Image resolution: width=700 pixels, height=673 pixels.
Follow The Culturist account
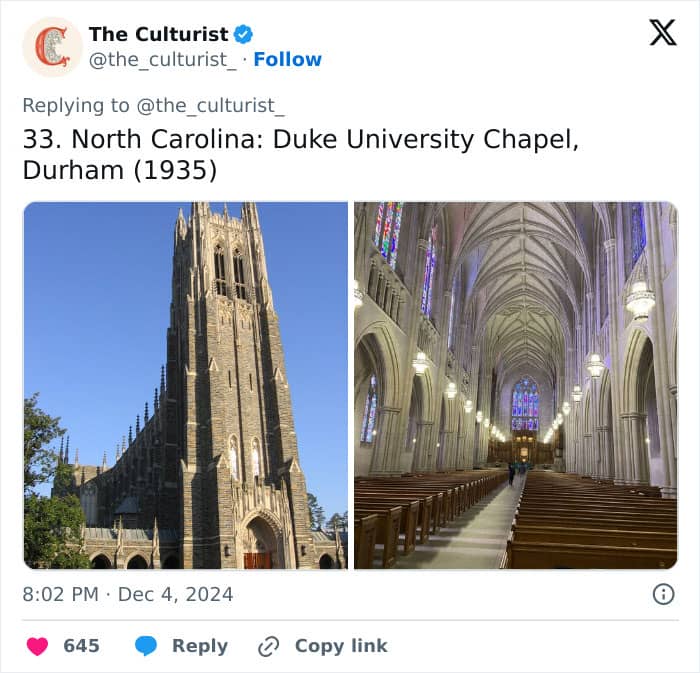pyautogui.click(x=287, y=59)
